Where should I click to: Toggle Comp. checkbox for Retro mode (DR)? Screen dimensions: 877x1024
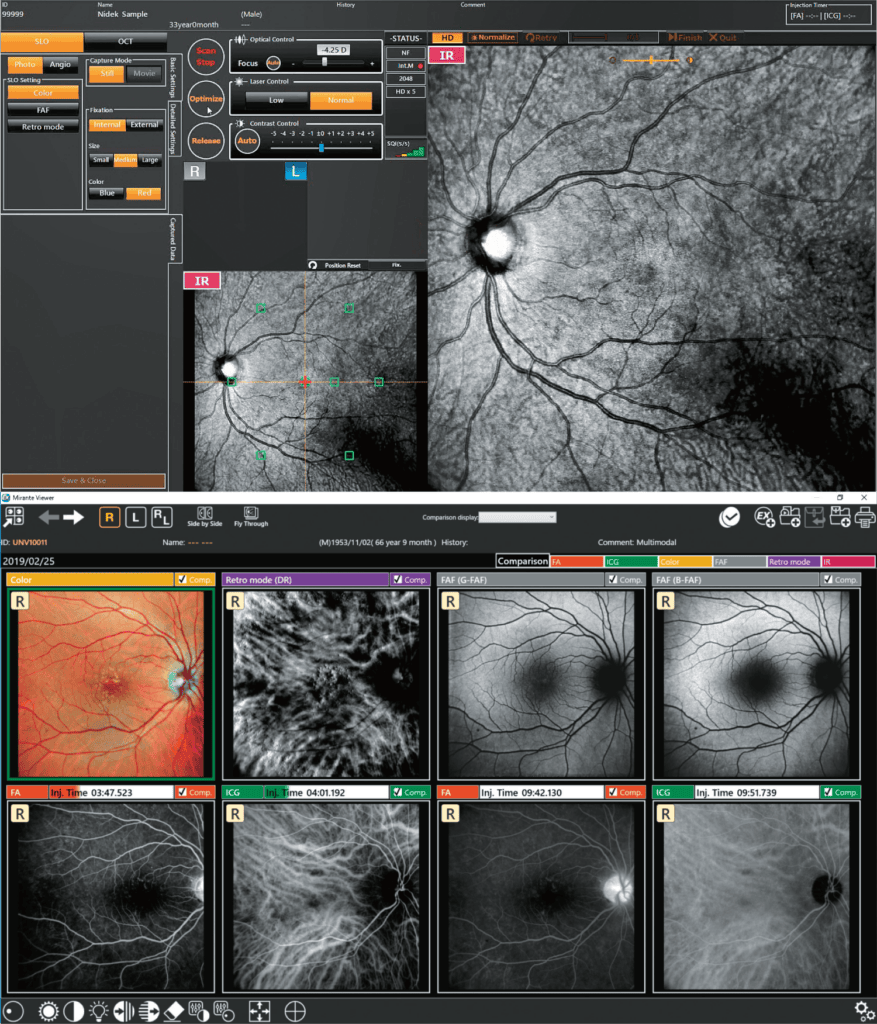point(397,579)
